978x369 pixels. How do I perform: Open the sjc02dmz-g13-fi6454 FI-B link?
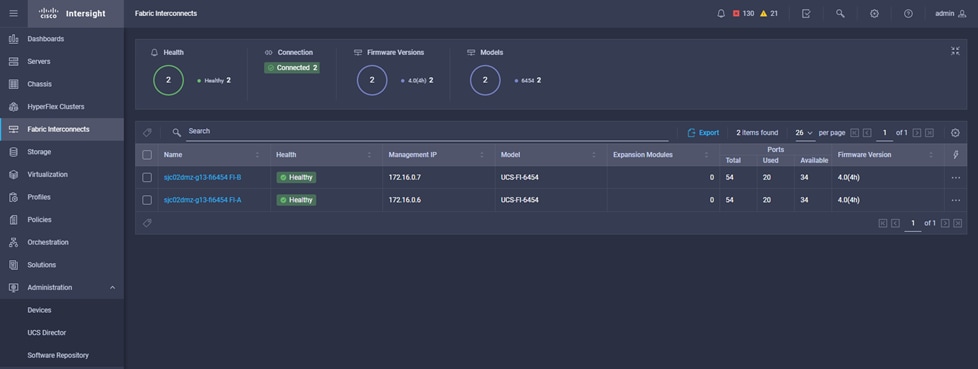click(202, 178)
